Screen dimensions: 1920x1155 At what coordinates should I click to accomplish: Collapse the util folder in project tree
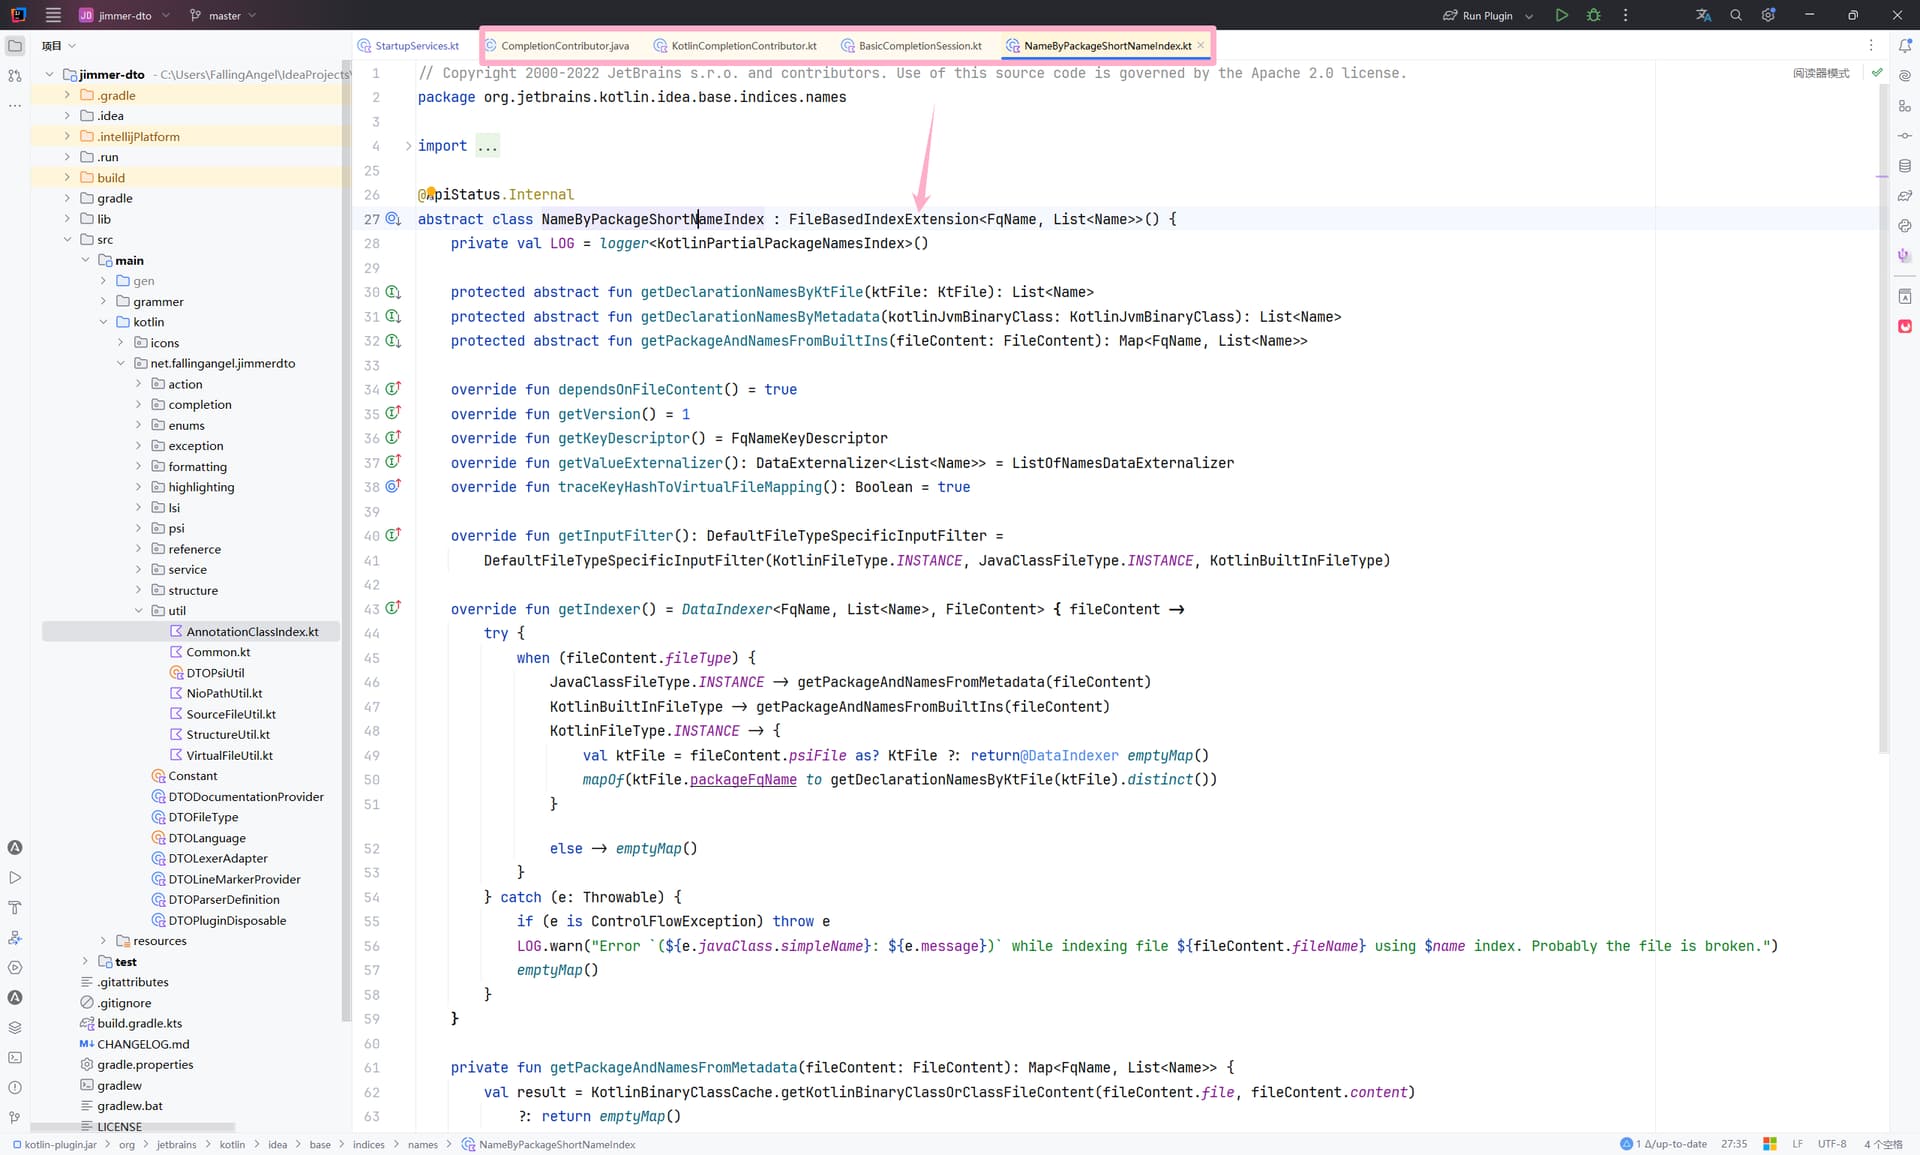pos(139,611)
